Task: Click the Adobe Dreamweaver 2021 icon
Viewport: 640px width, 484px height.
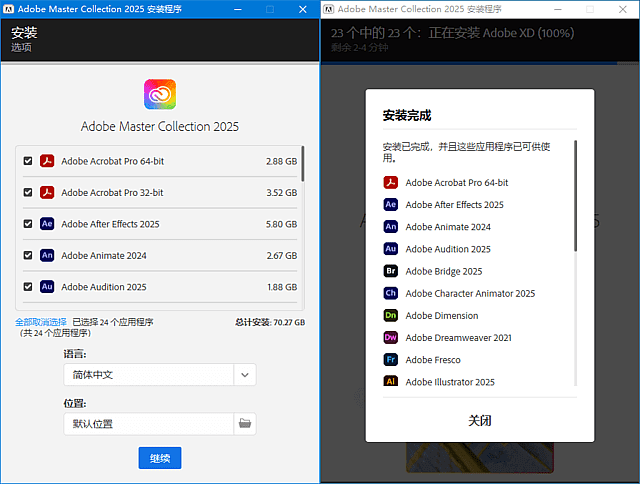Action: coord(391,337)
